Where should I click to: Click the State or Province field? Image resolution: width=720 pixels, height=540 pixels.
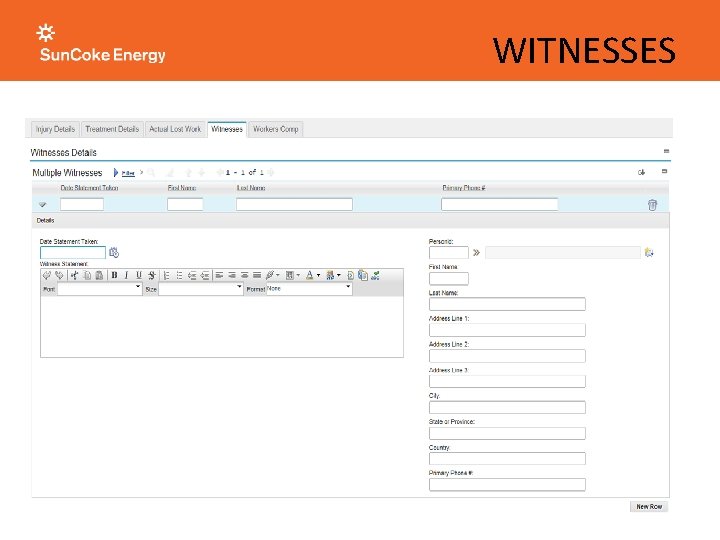coord(507,433)
